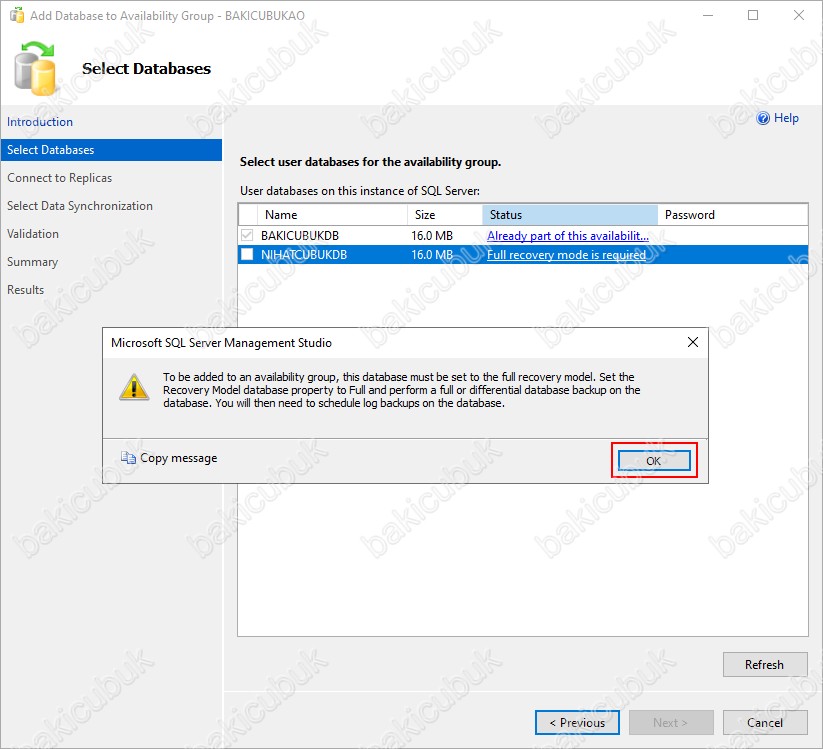
Task: Sort by the Name column header
Action: pos(332,215)
